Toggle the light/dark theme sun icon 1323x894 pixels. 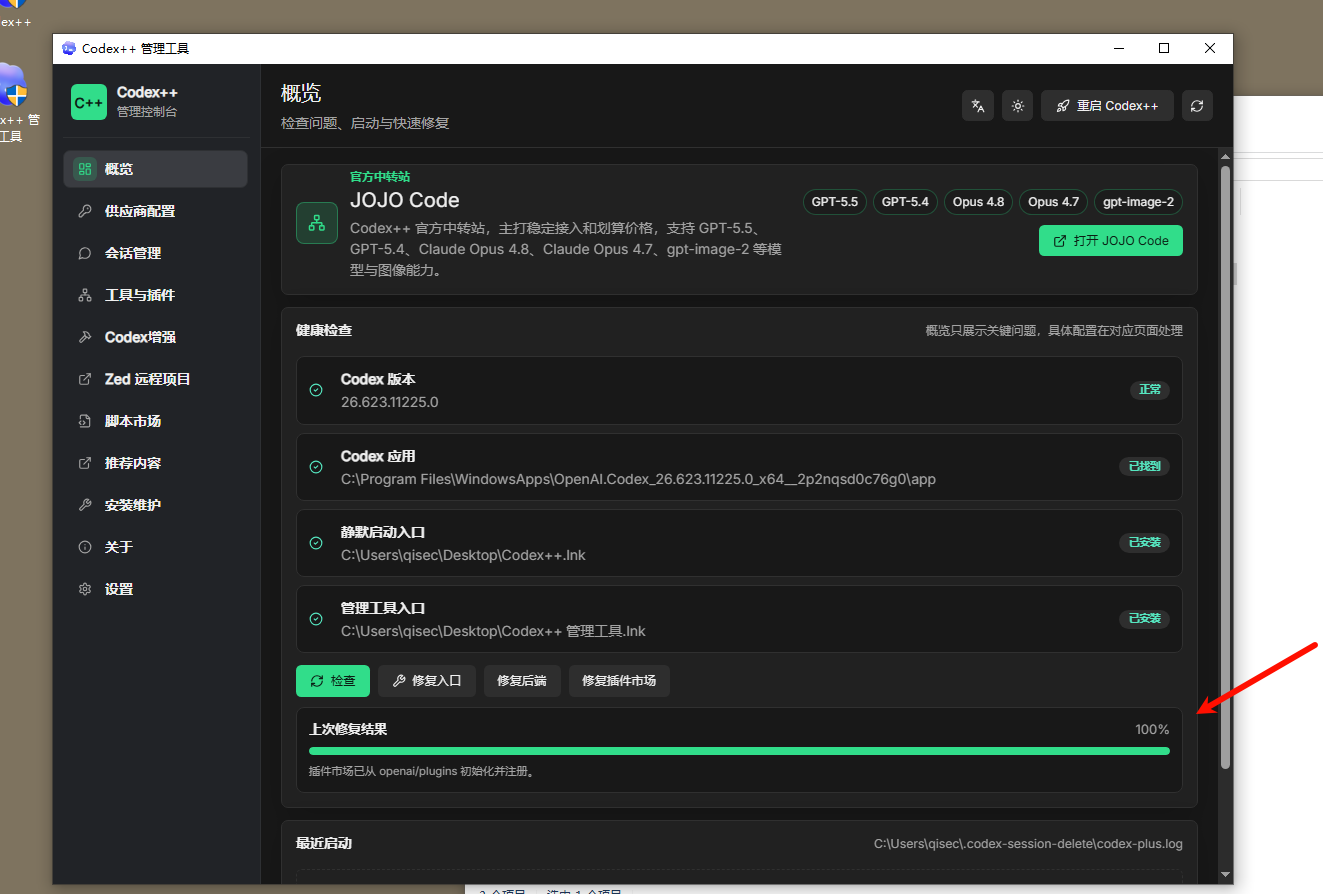(x=1018, y=106)
